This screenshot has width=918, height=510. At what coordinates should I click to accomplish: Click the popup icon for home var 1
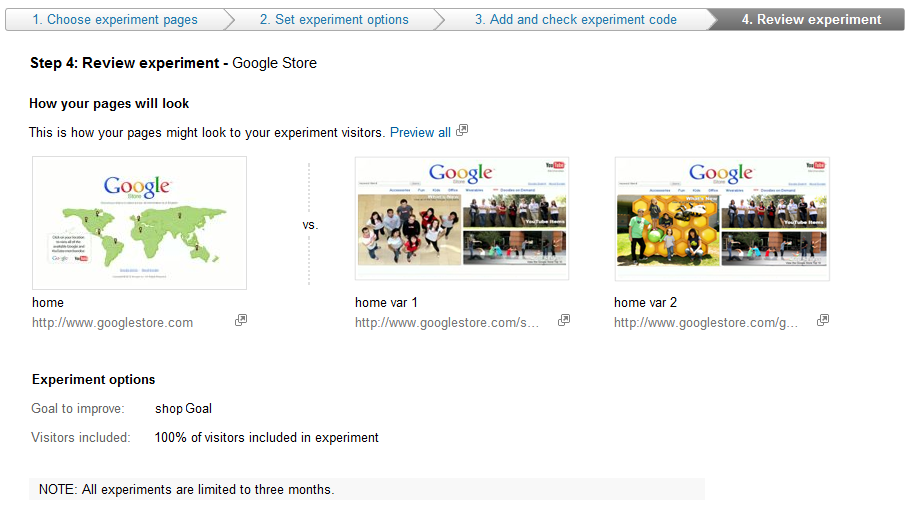point(564,320)
